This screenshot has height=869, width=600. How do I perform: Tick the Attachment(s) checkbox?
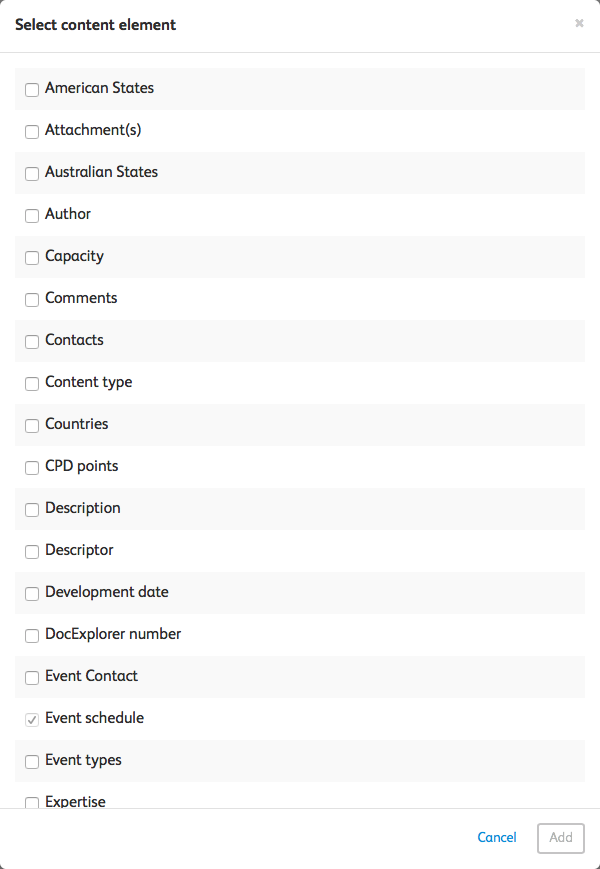point(32,131)
